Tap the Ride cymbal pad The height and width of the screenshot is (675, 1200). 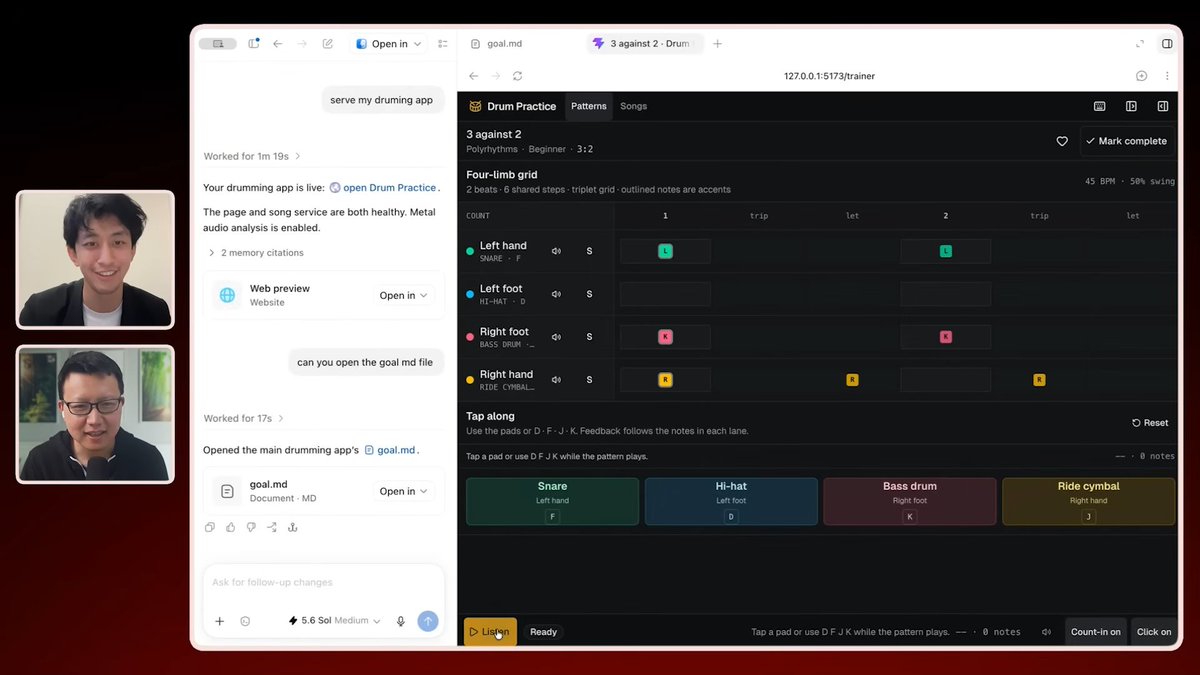[1088, 501]
